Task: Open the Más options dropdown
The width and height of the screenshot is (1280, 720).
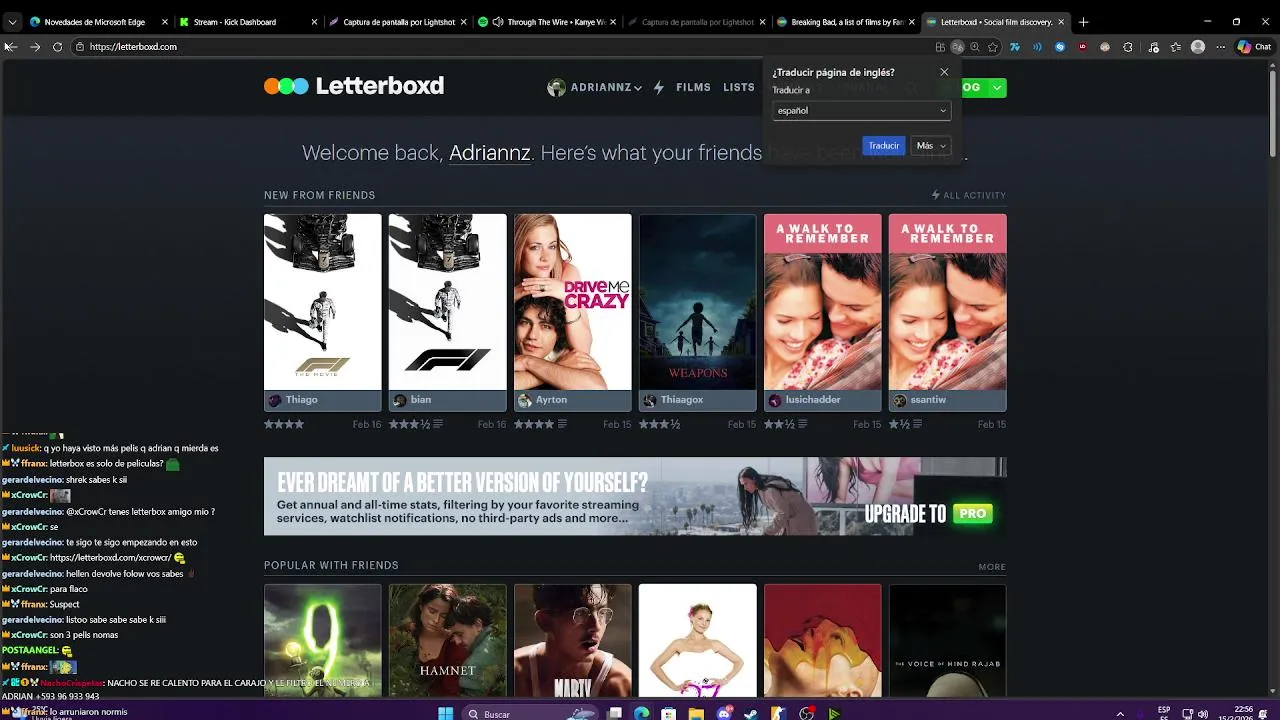Action: click(931, 146)
